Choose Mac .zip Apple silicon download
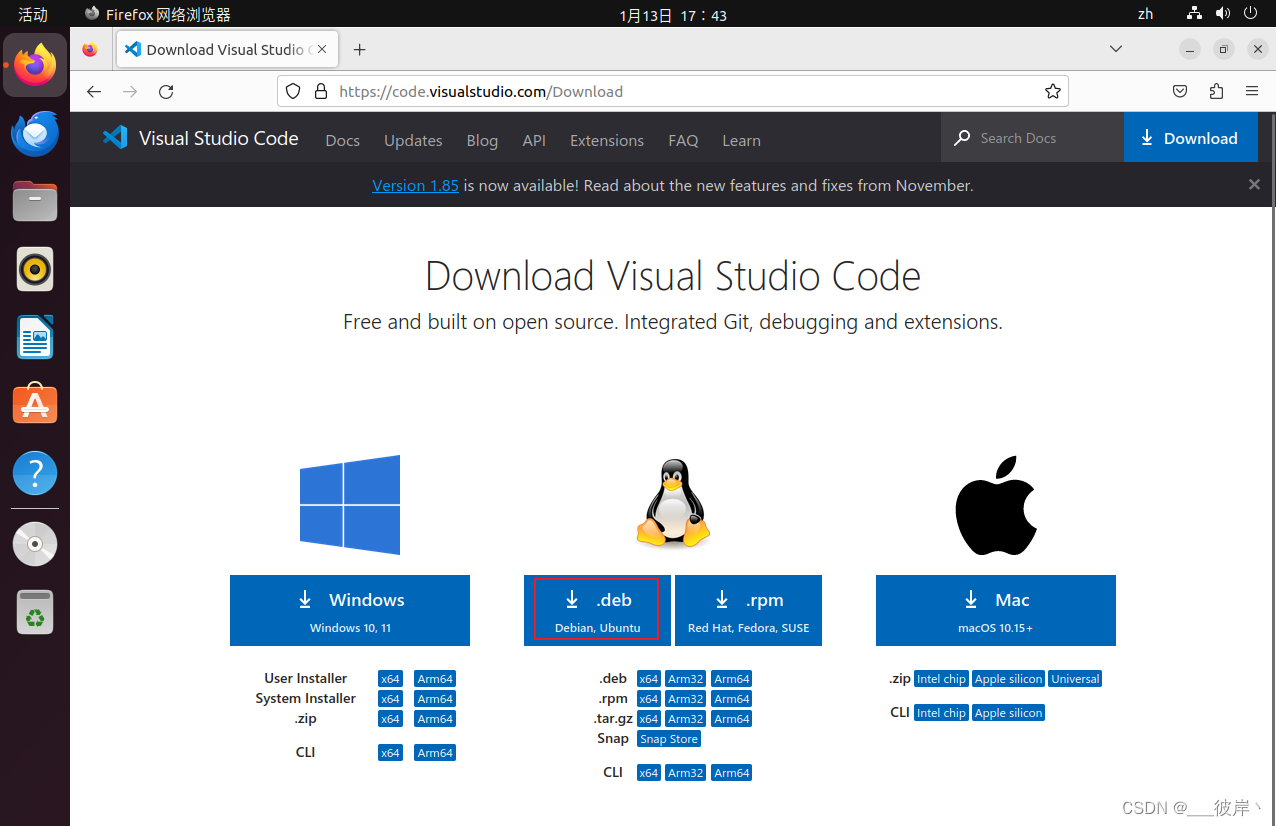Image resolution: width=1276 pixels, height=826 pixels. pos(1008,679)
